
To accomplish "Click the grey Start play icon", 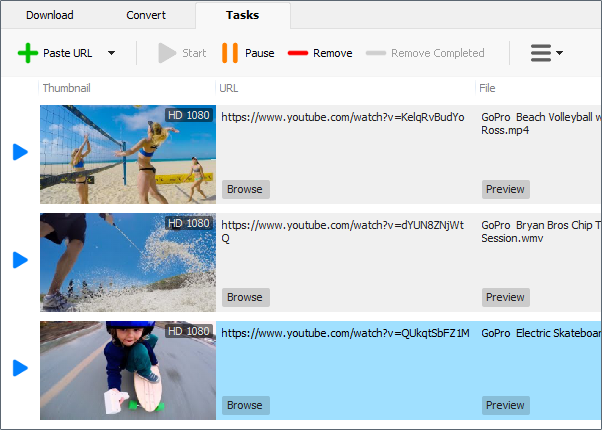I will [167, 53].
